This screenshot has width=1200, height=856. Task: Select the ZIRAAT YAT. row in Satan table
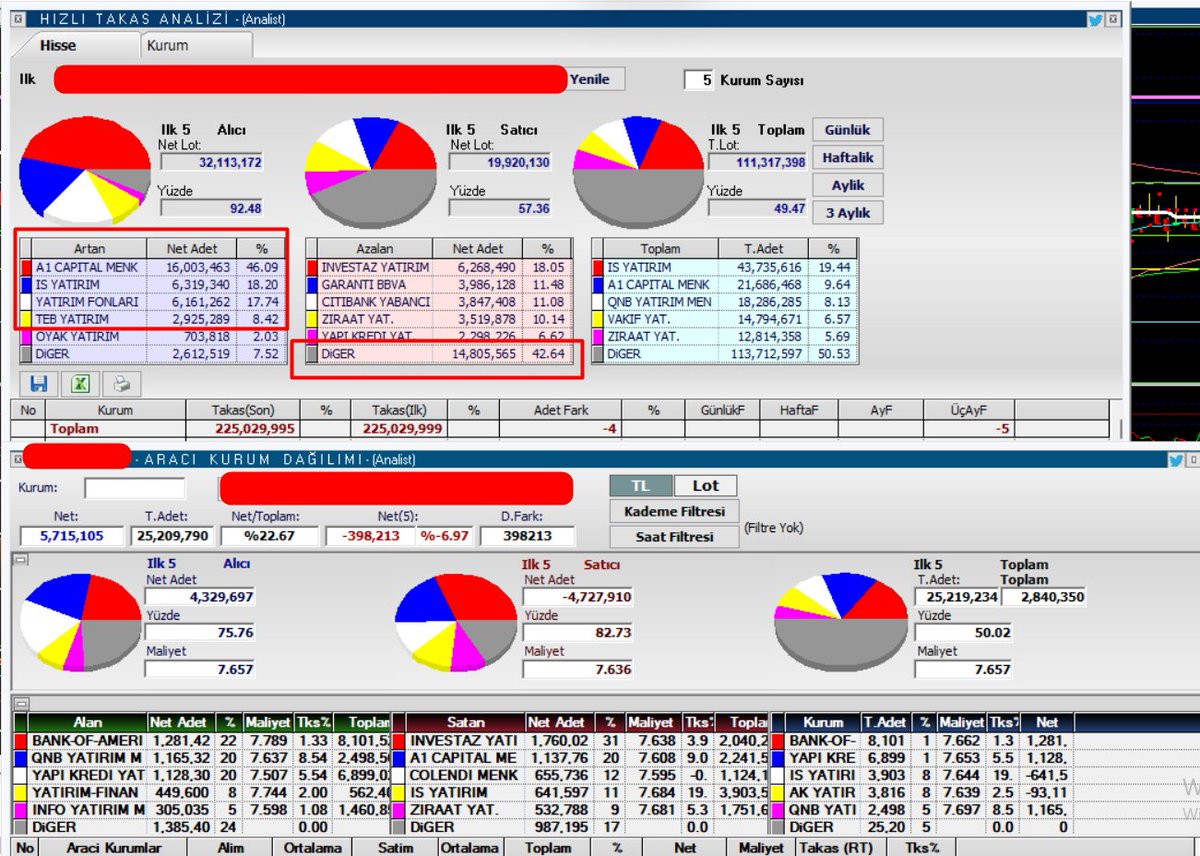pos(582,809)
